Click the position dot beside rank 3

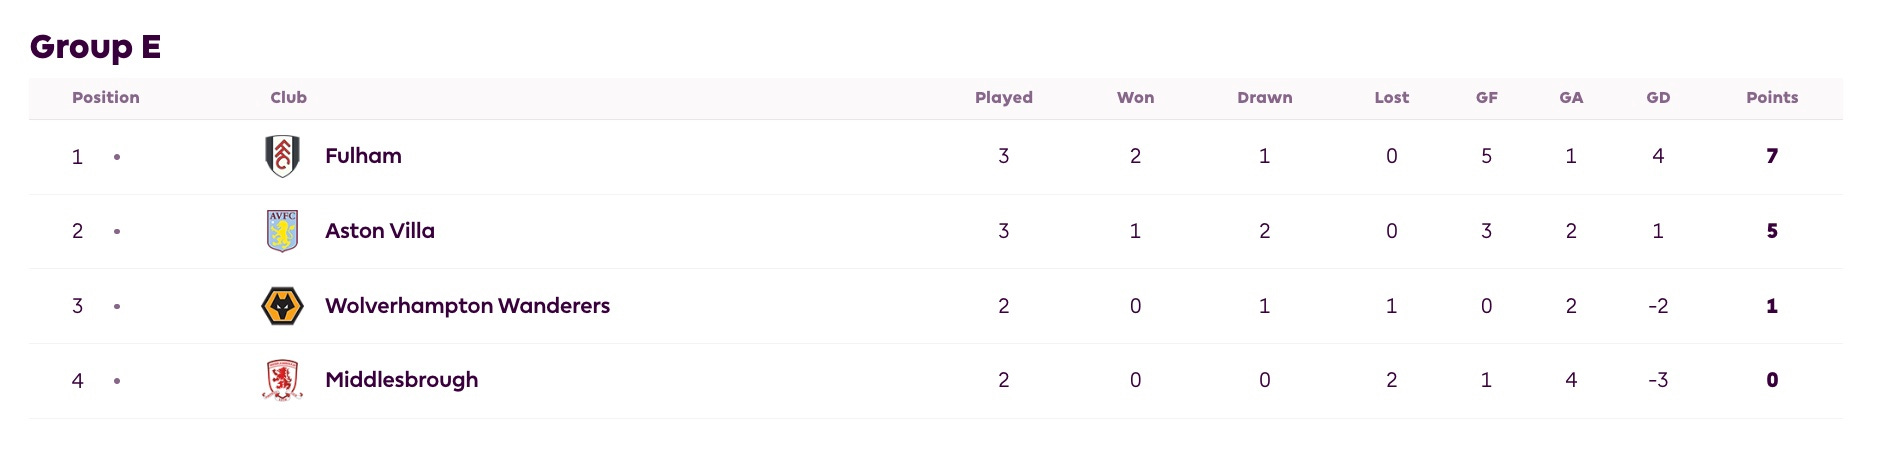117,306
